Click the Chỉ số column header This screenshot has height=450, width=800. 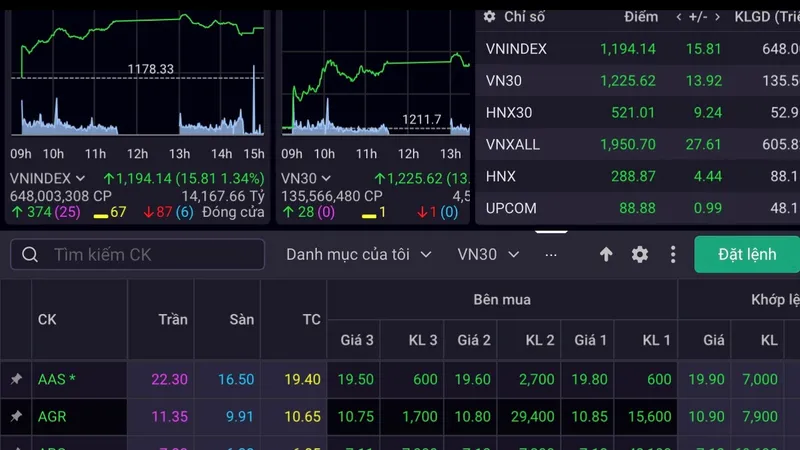524,17
